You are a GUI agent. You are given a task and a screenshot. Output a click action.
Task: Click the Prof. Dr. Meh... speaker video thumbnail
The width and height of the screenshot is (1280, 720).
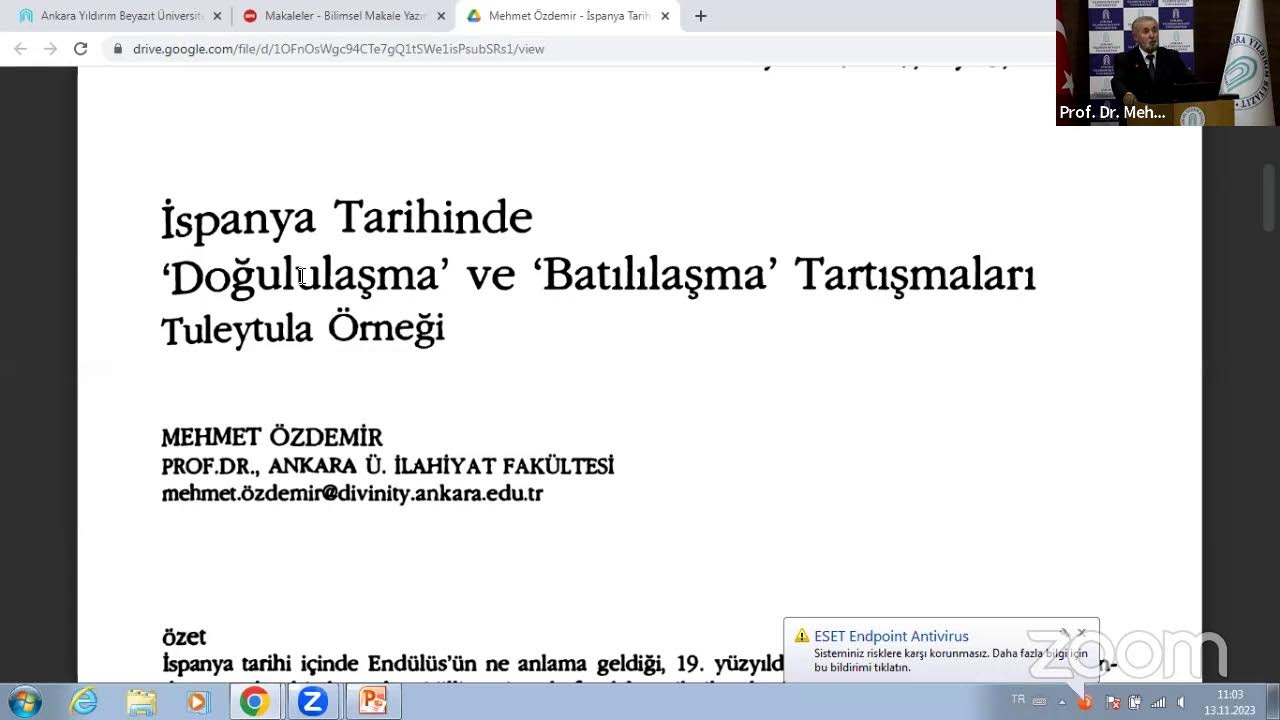click(1166, 62)
